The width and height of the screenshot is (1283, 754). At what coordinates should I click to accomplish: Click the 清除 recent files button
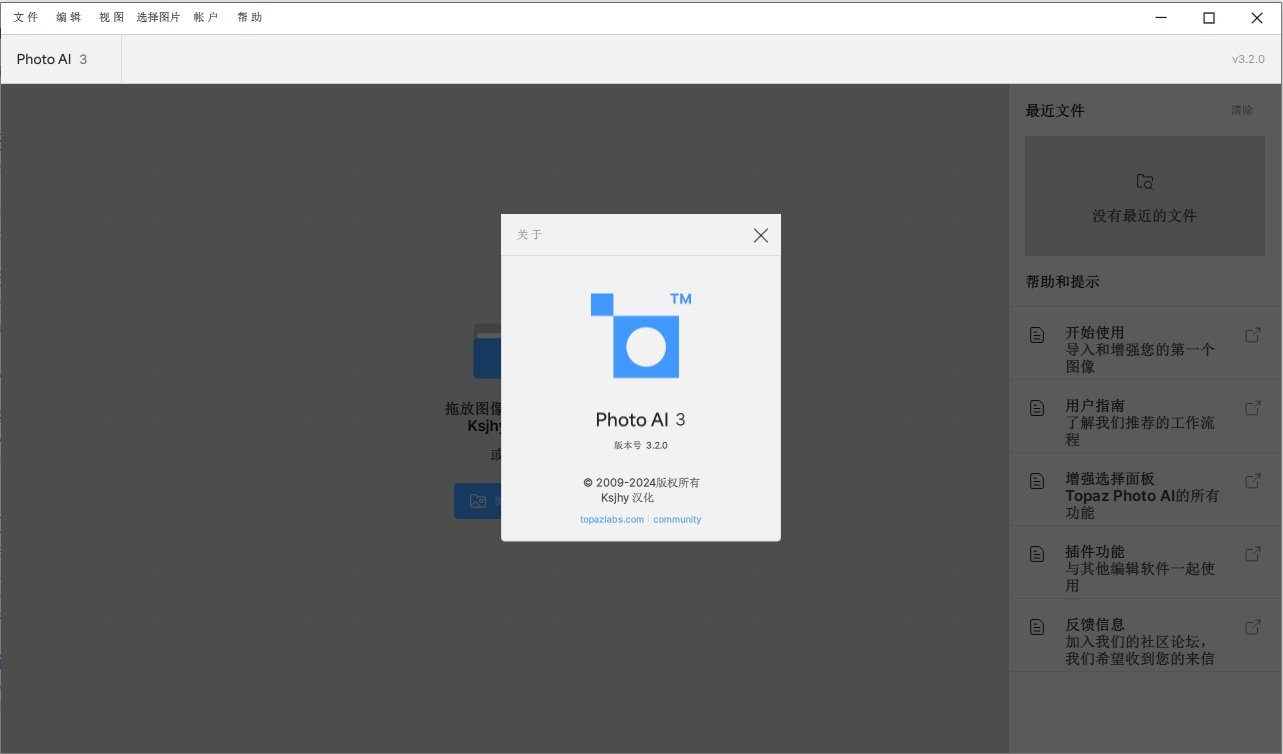tap(1241, 110)
